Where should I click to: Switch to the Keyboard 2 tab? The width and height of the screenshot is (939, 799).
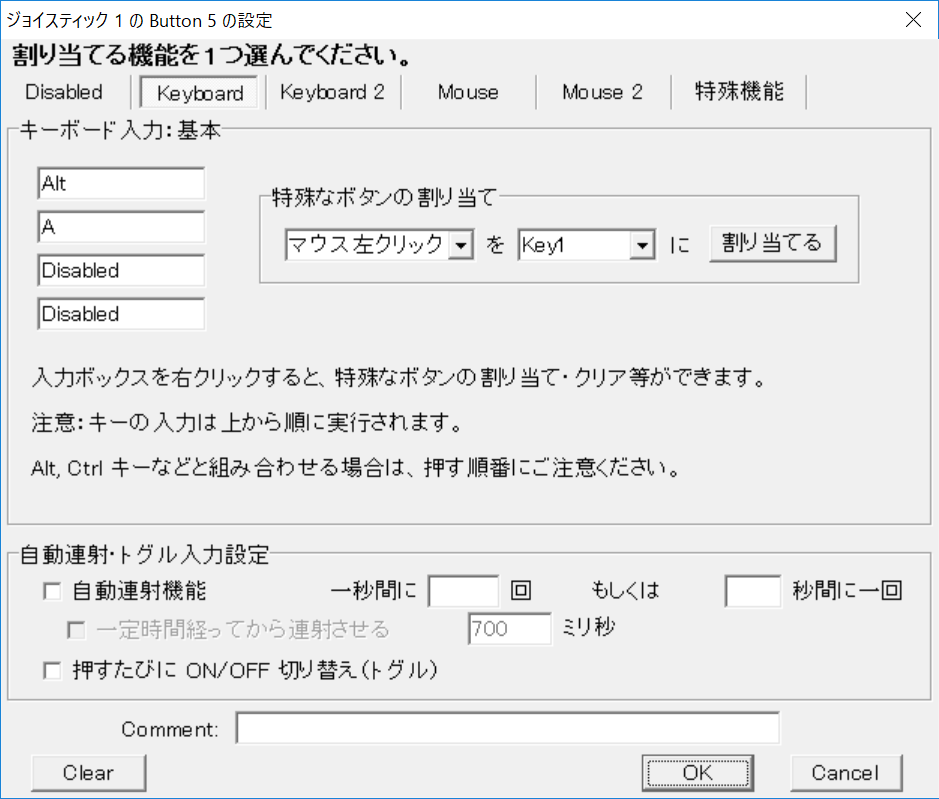click(x=331, y=92)
